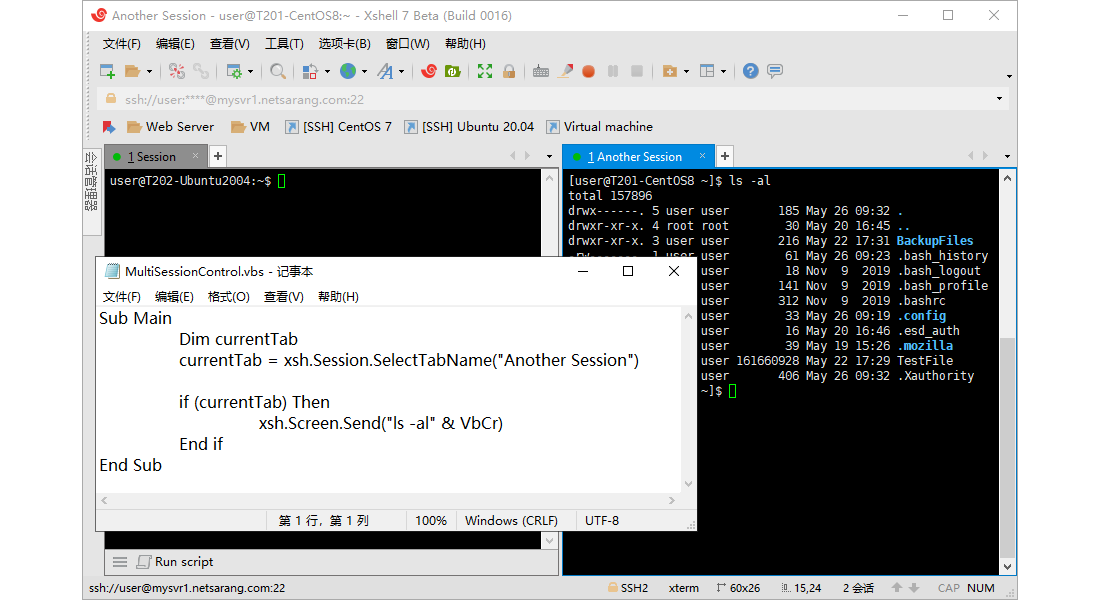Open the right pane tab list dropdown
This screenshot has height=600, width=1100.
pos(1007,156)
